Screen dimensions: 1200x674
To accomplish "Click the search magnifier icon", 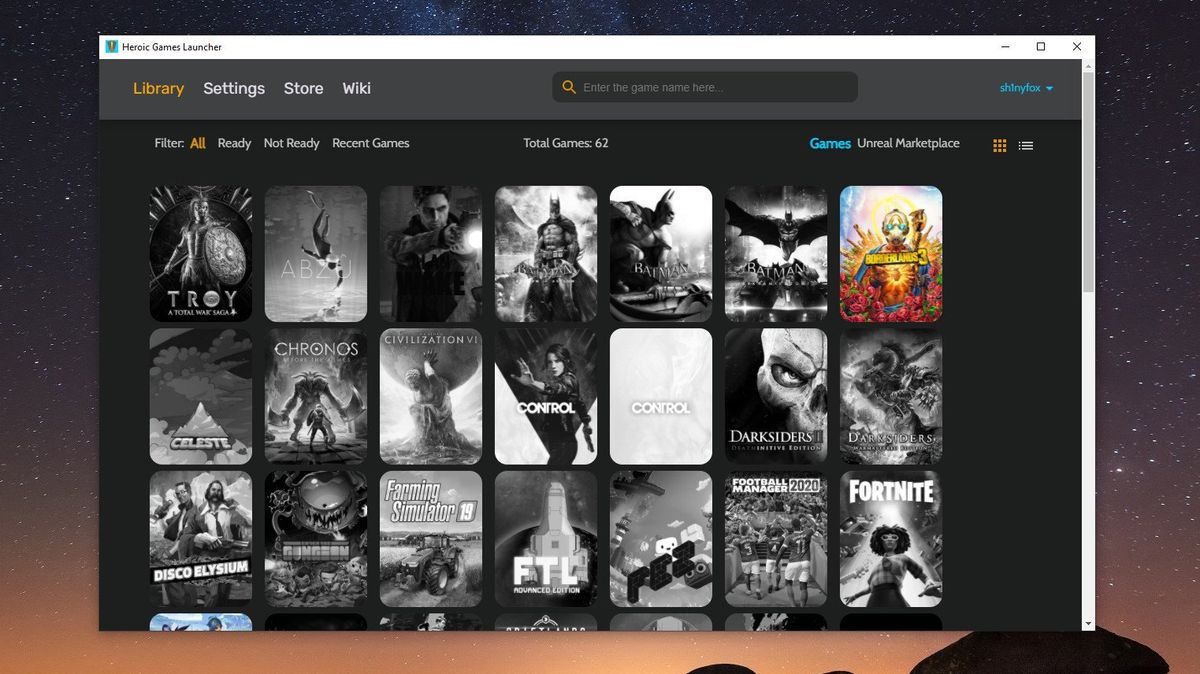I will click(x=569, y=87).
